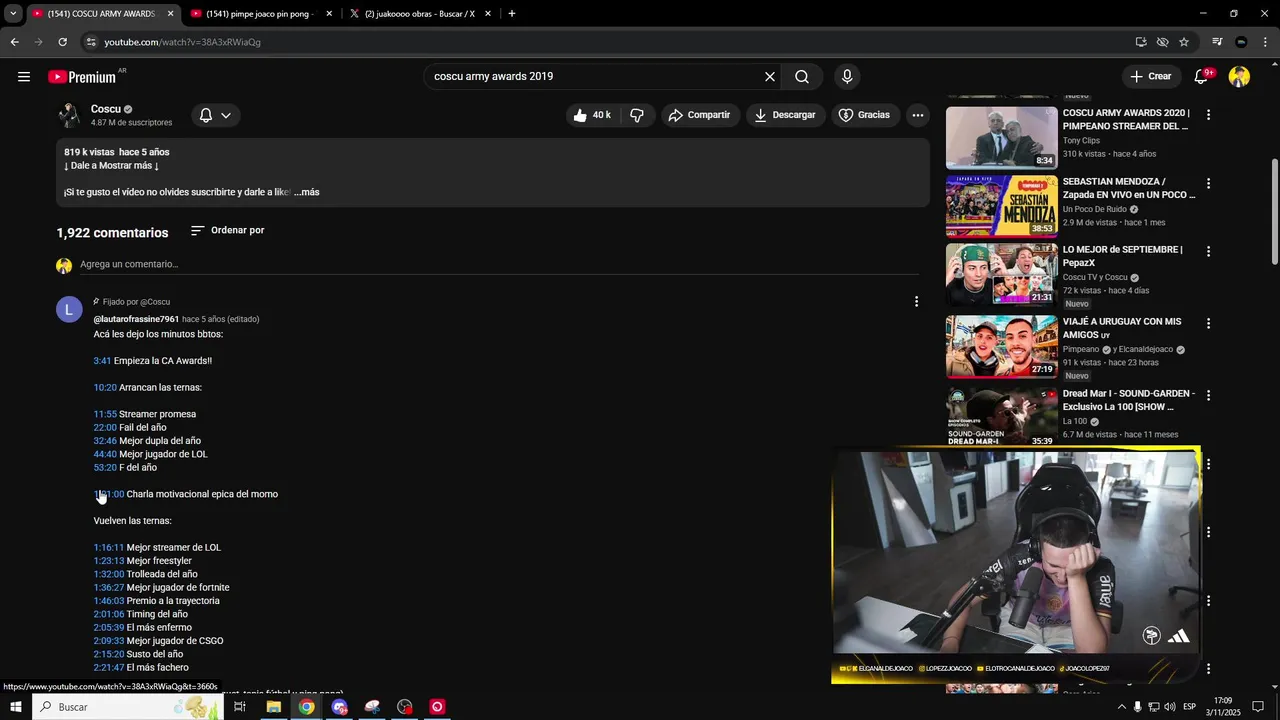Click Descargar download button
This screenshot has width=1280, height=720.
(x=785, y=115)
